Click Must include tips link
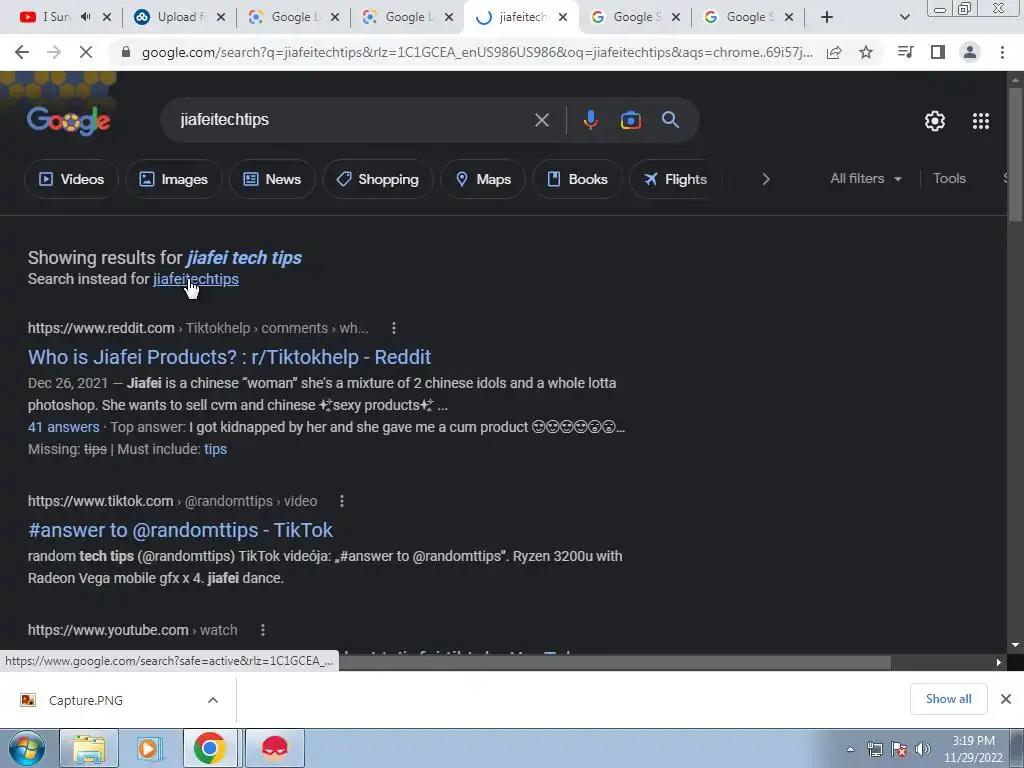The width and height of the screenshot is (1024, 768). click(x=216, y=449)
